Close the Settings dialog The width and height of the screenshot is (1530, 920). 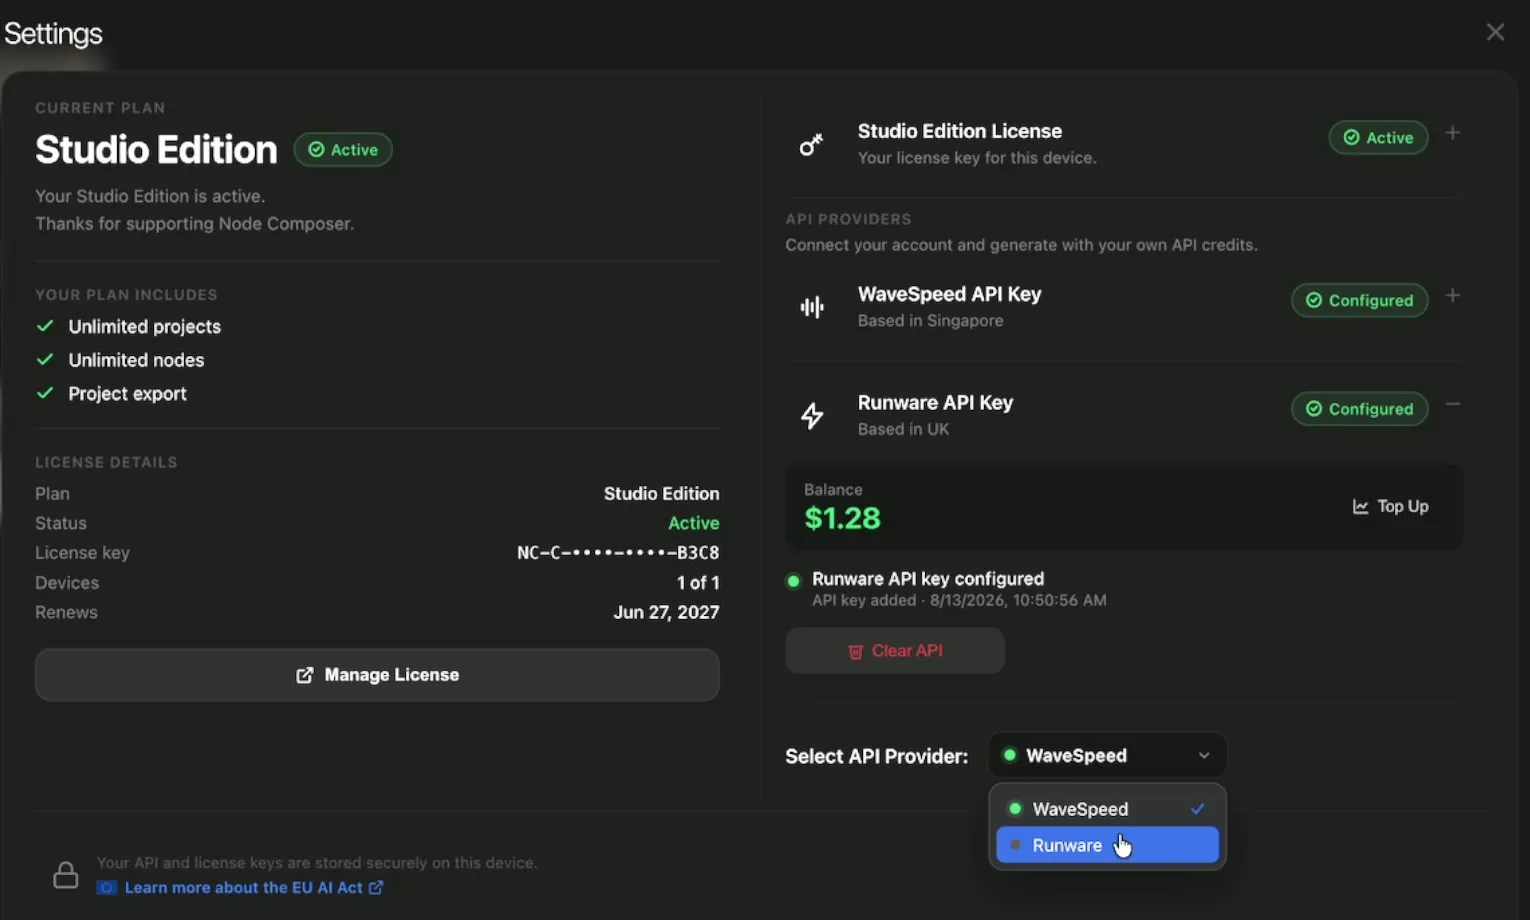1495,32
